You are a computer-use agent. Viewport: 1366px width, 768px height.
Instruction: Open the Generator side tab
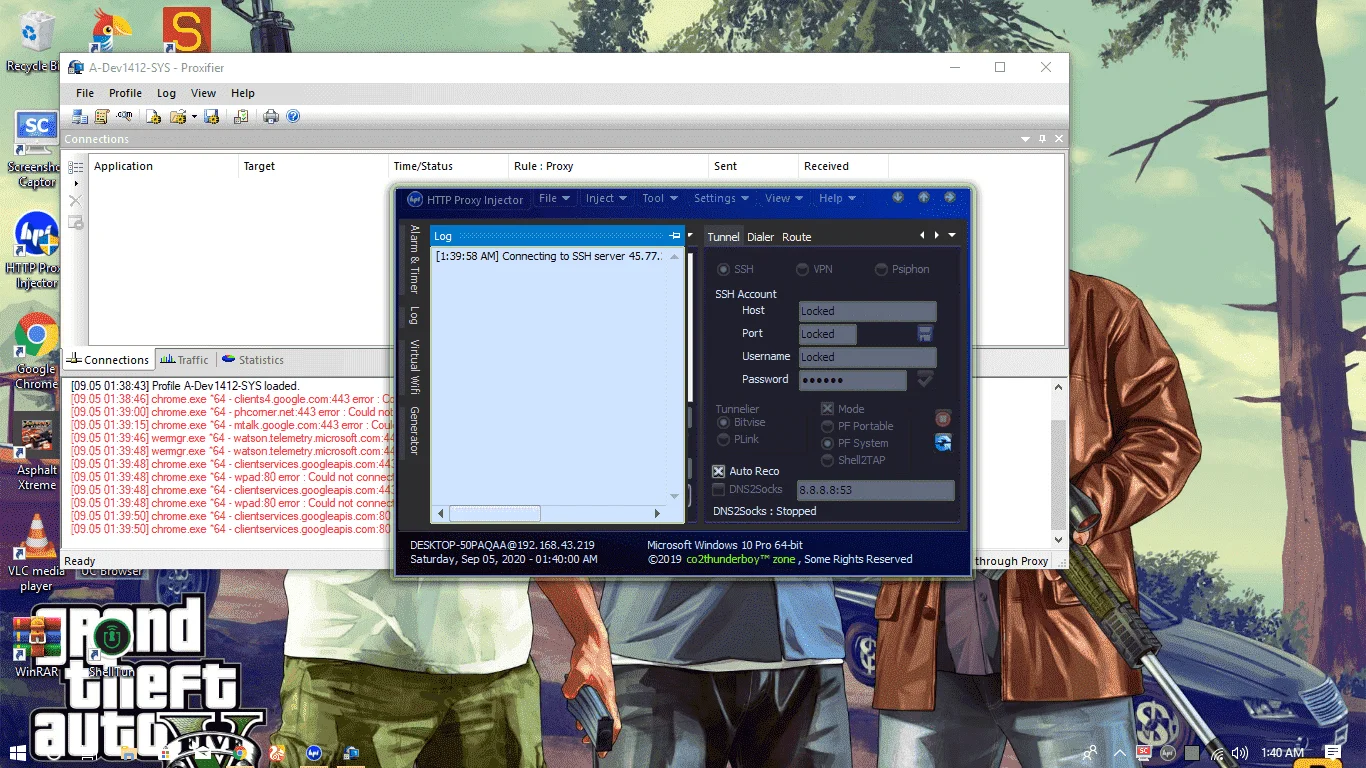414,431
